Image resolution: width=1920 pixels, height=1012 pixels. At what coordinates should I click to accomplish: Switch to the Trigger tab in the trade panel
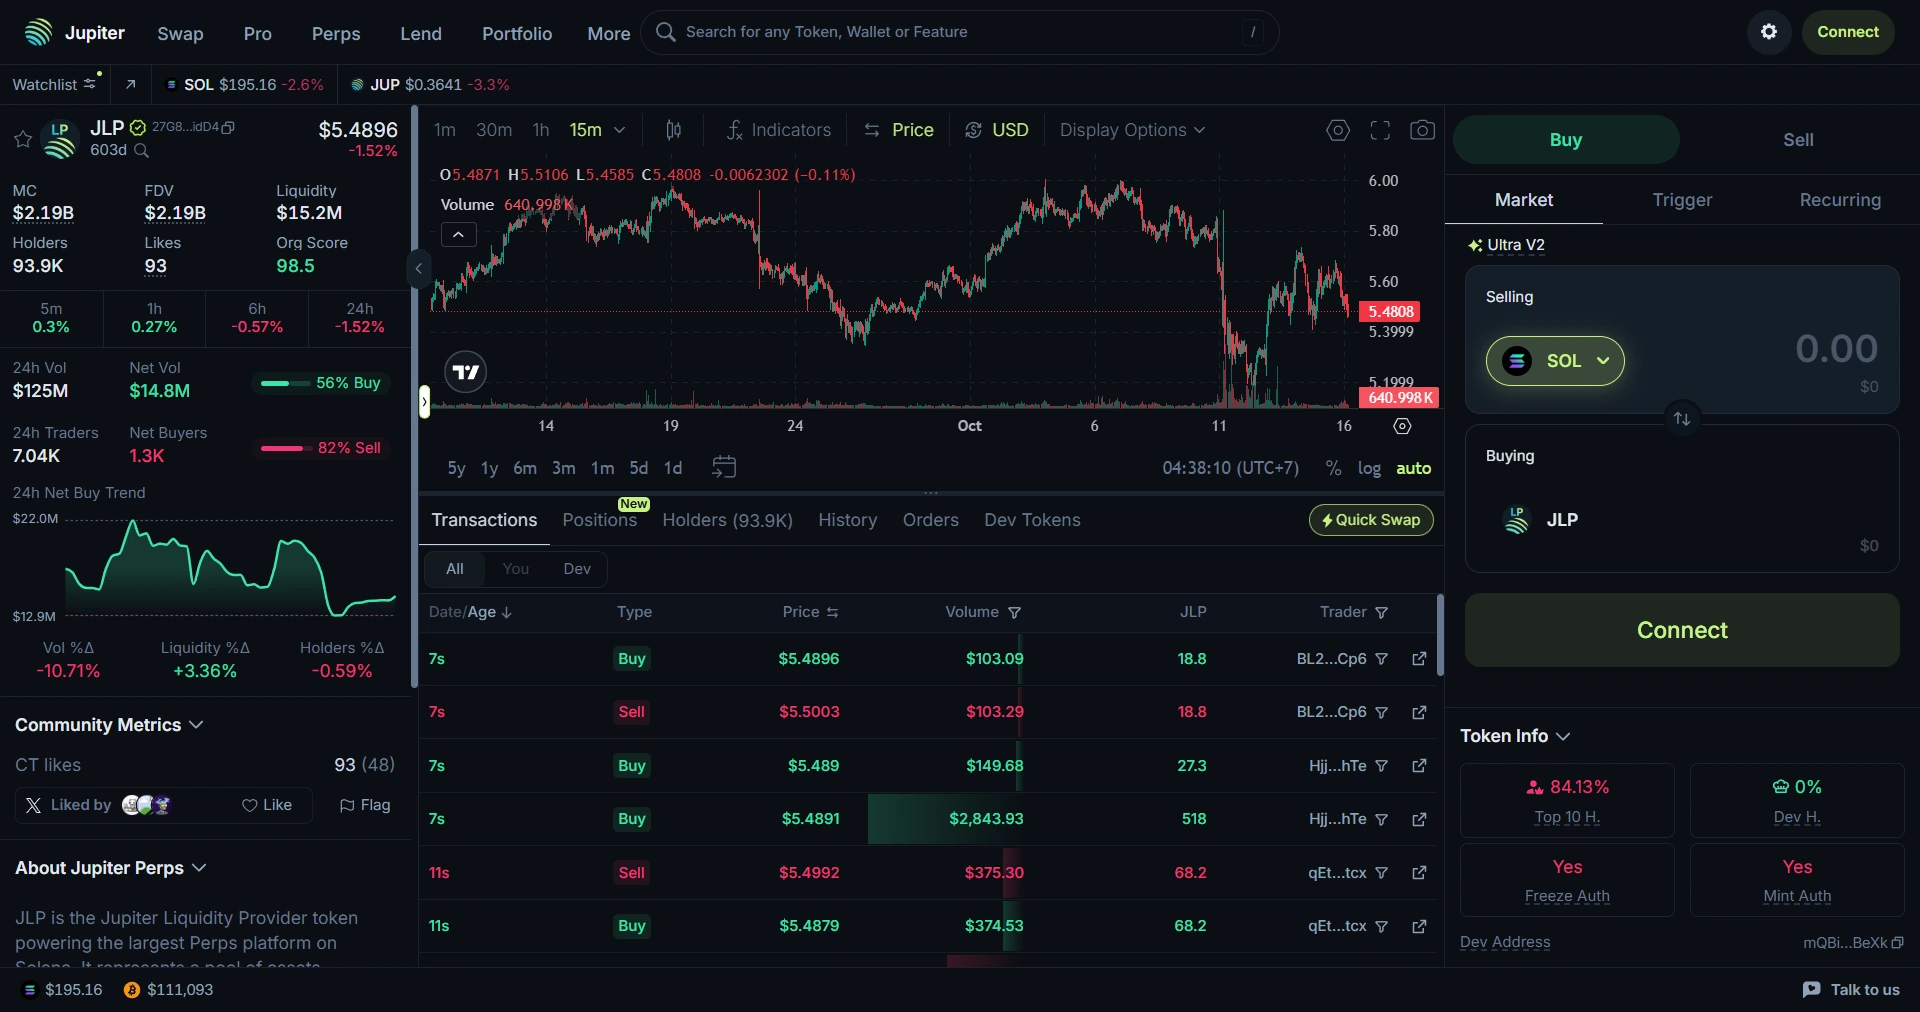[x=1681, y=200]
